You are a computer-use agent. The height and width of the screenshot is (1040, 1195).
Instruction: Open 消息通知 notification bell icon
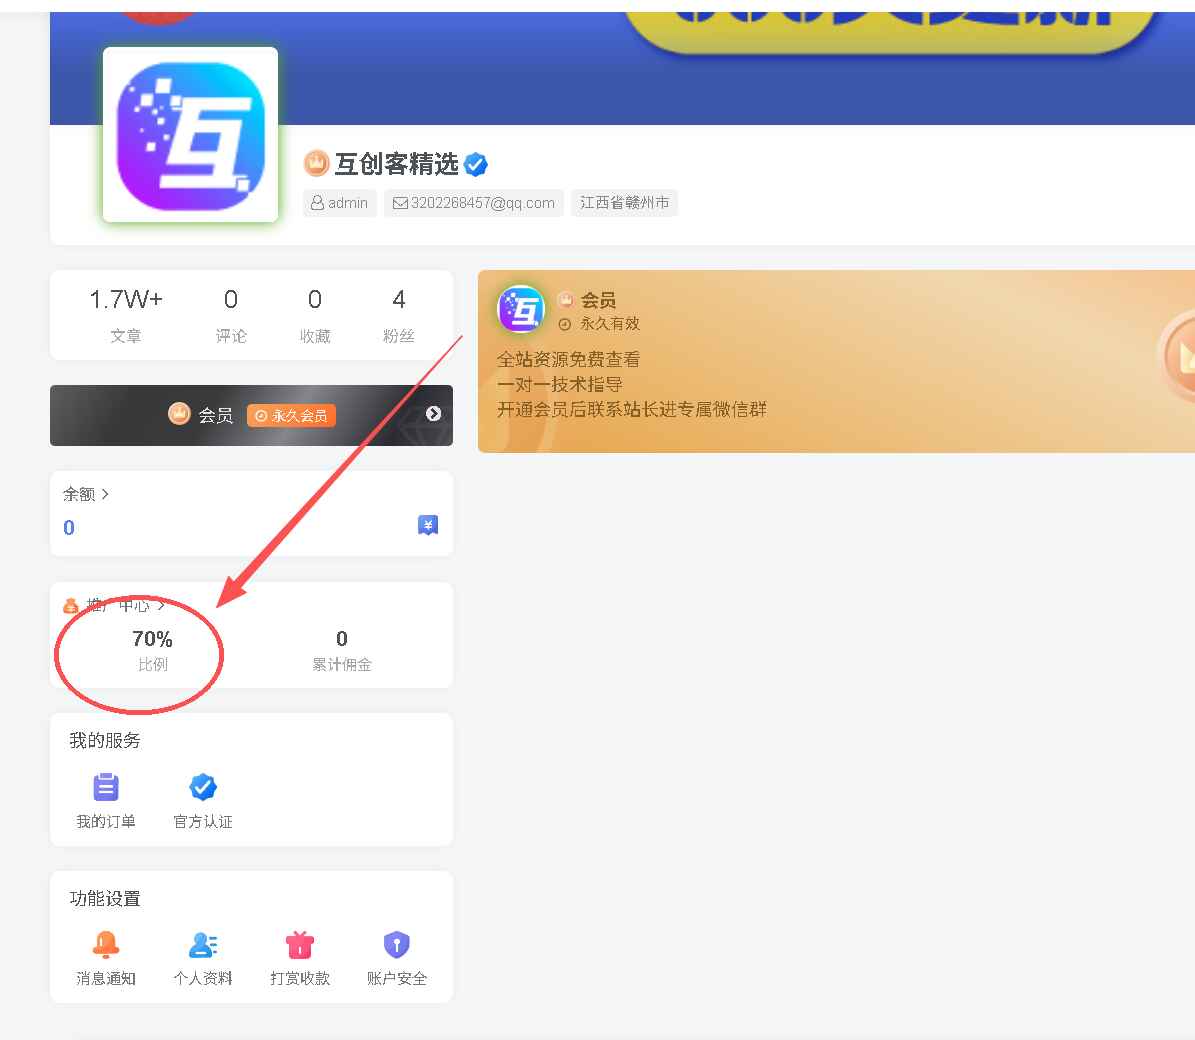click(x=105, y=943)
